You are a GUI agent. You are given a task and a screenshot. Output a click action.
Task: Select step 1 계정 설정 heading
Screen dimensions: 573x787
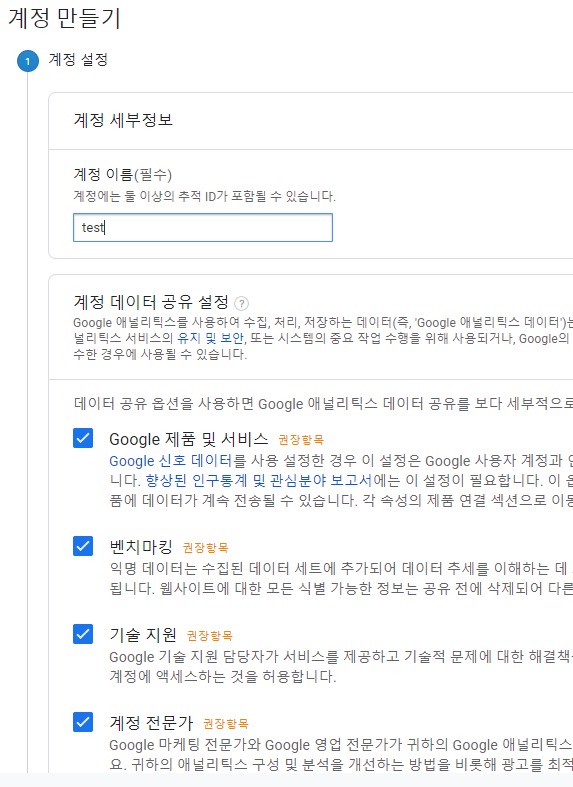(78, 60)
